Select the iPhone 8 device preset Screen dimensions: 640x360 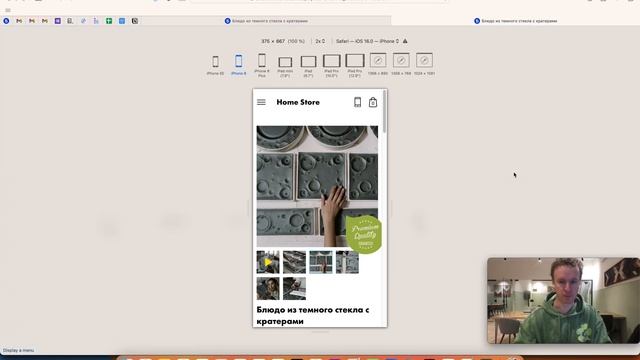pos(238,64)
